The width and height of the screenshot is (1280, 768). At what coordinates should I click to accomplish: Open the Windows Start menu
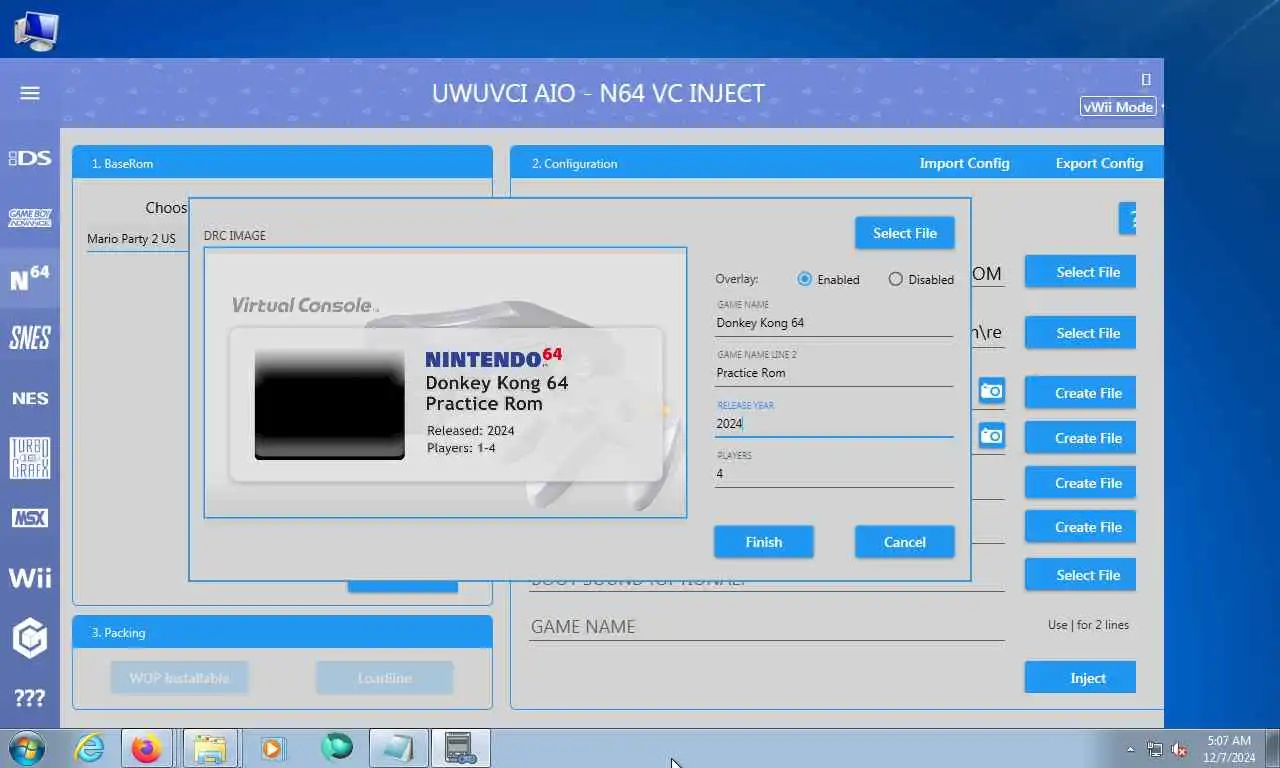point(27,748)
